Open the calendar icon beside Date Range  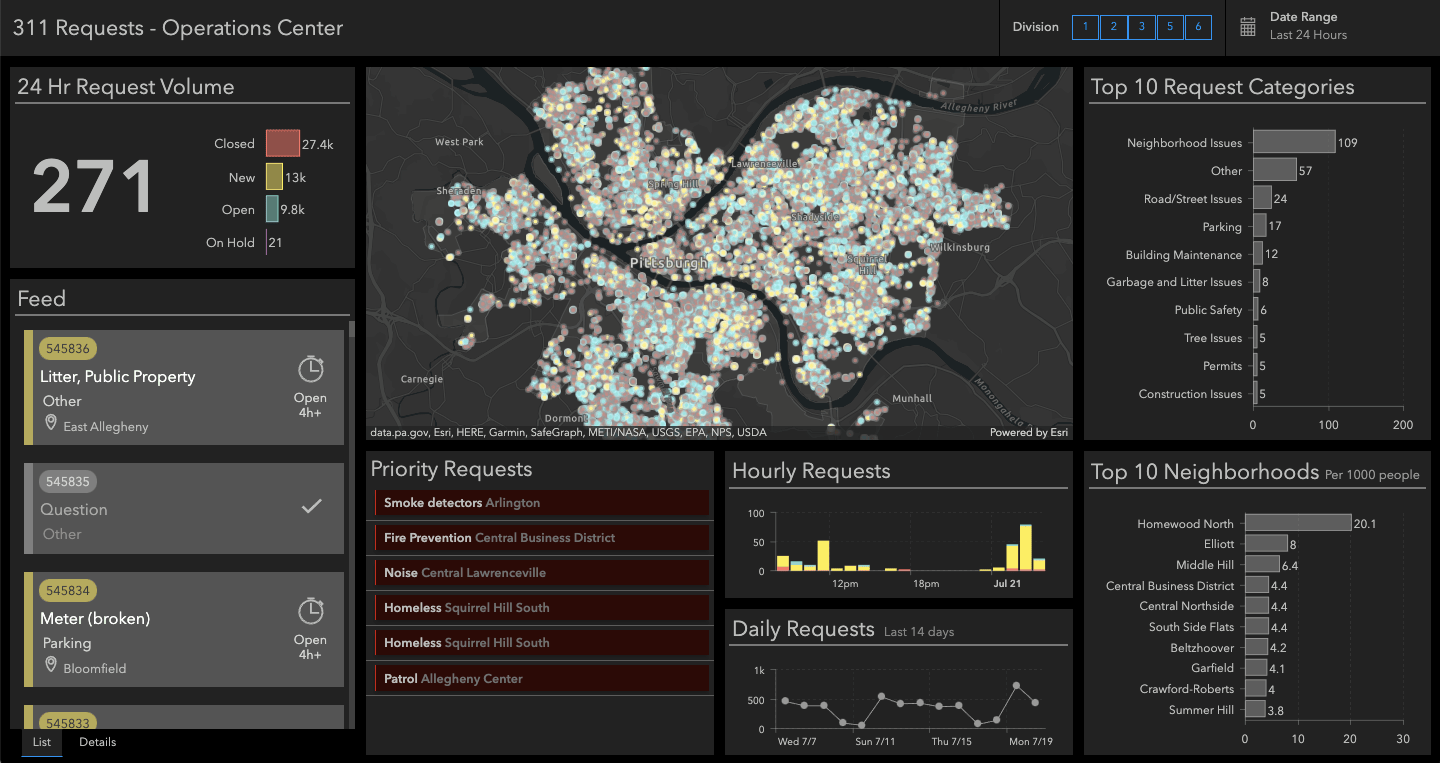coord(1247,26)
